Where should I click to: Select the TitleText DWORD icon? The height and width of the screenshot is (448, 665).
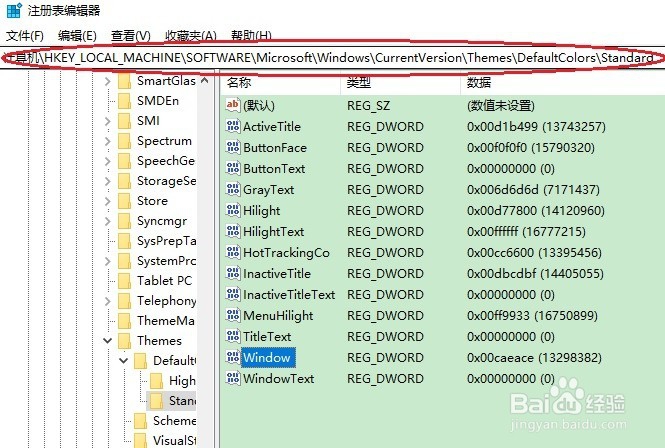pos(233,336)
